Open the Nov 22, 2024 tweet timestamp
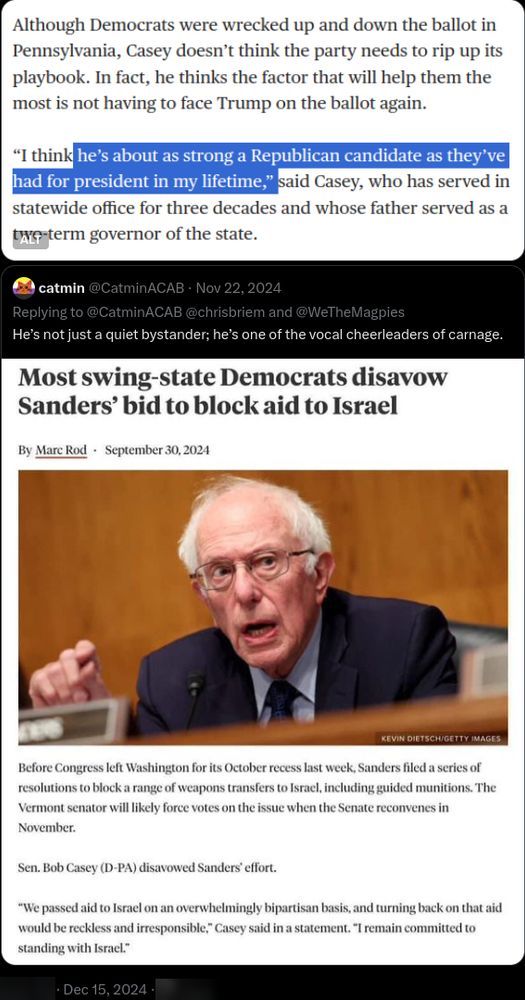 [239, 288]
